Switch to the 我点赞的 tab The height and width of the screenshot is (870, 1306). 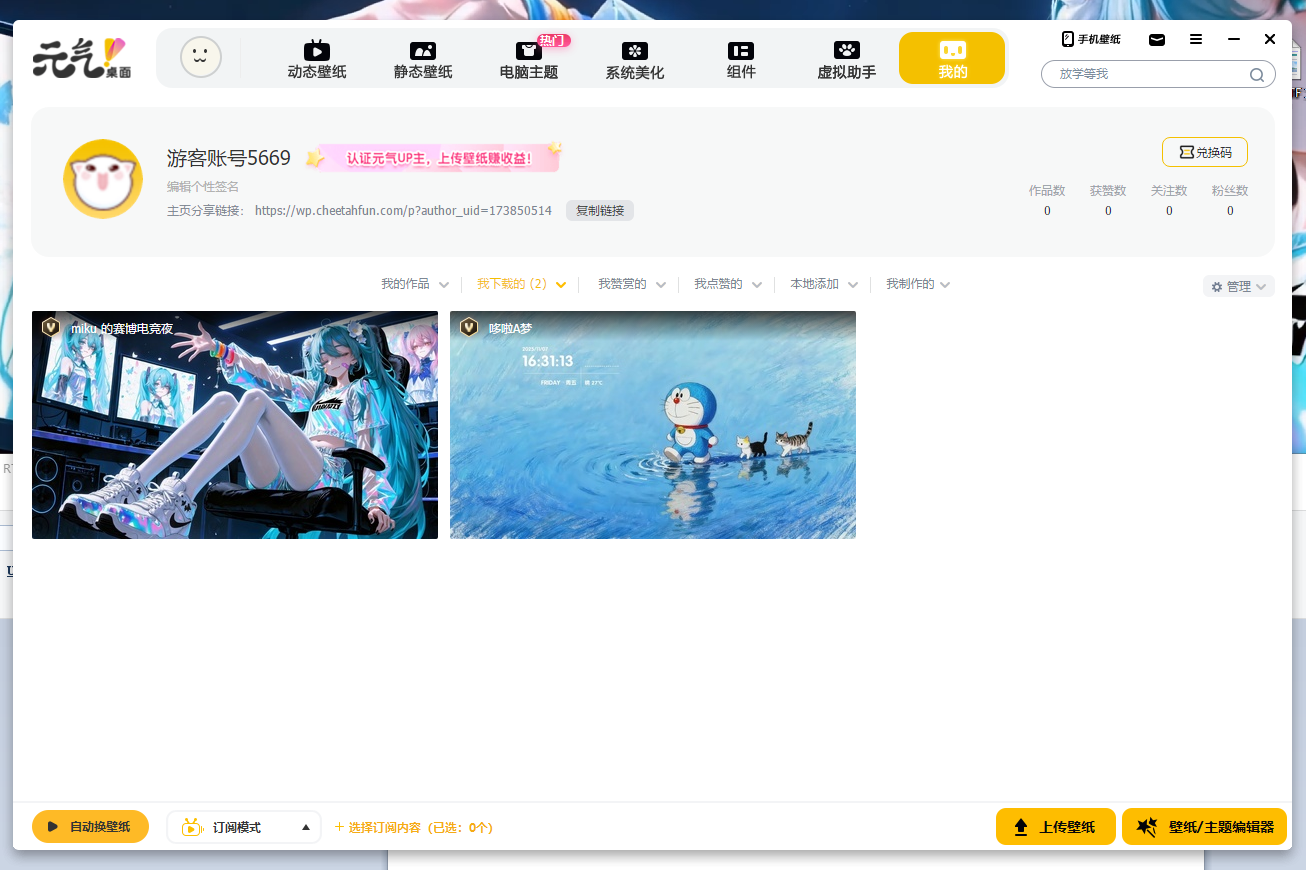[x=718, y=284]
